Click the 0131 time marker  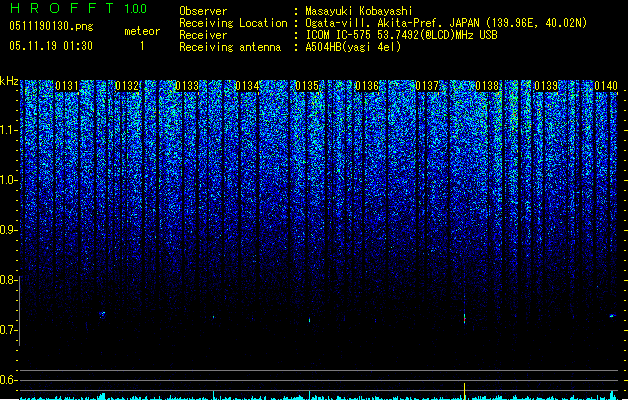pos(67,86)
